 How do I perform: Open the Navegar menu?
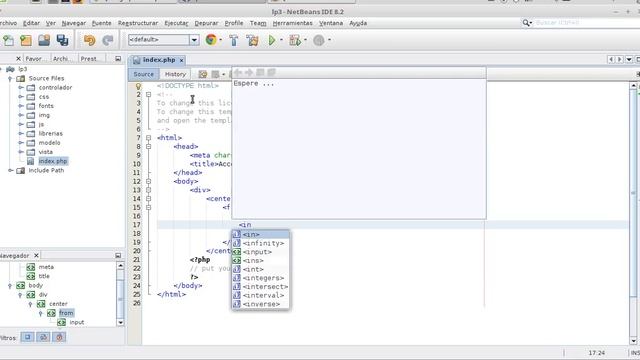(73, 23)
